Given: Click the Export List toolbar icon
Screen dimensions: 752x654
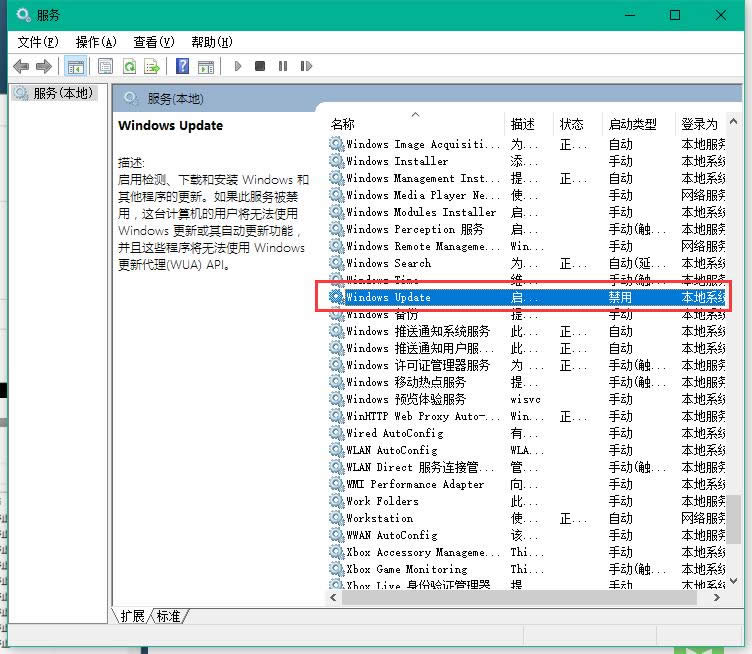Looking at the screenshot, I should (152, 67).
